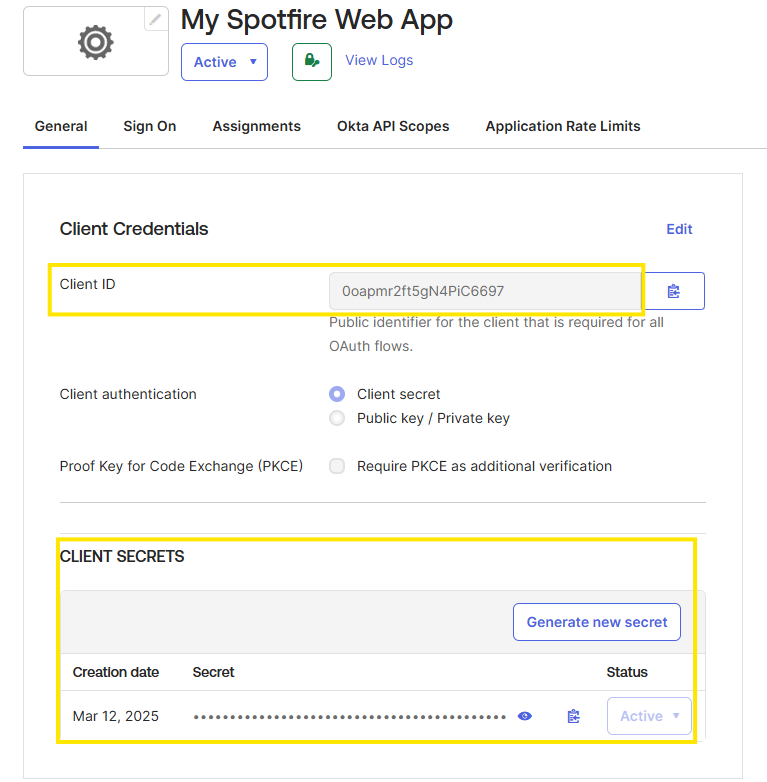Click the Creation date column header

pos(116,672)
